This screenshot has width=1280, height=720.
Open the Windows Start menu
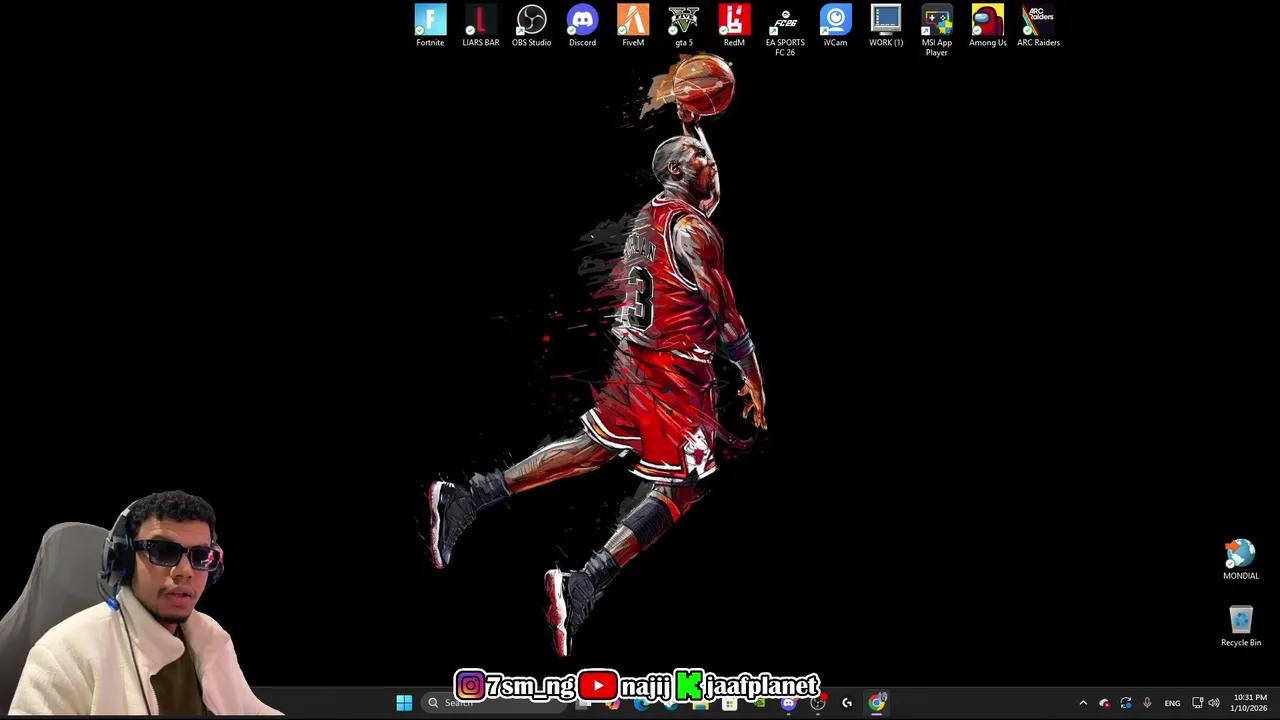point(404,703)
